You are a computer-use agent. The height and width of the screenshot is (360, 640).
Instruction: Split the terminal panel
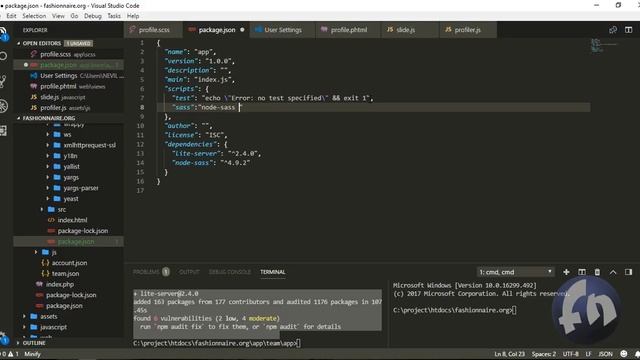582,272
